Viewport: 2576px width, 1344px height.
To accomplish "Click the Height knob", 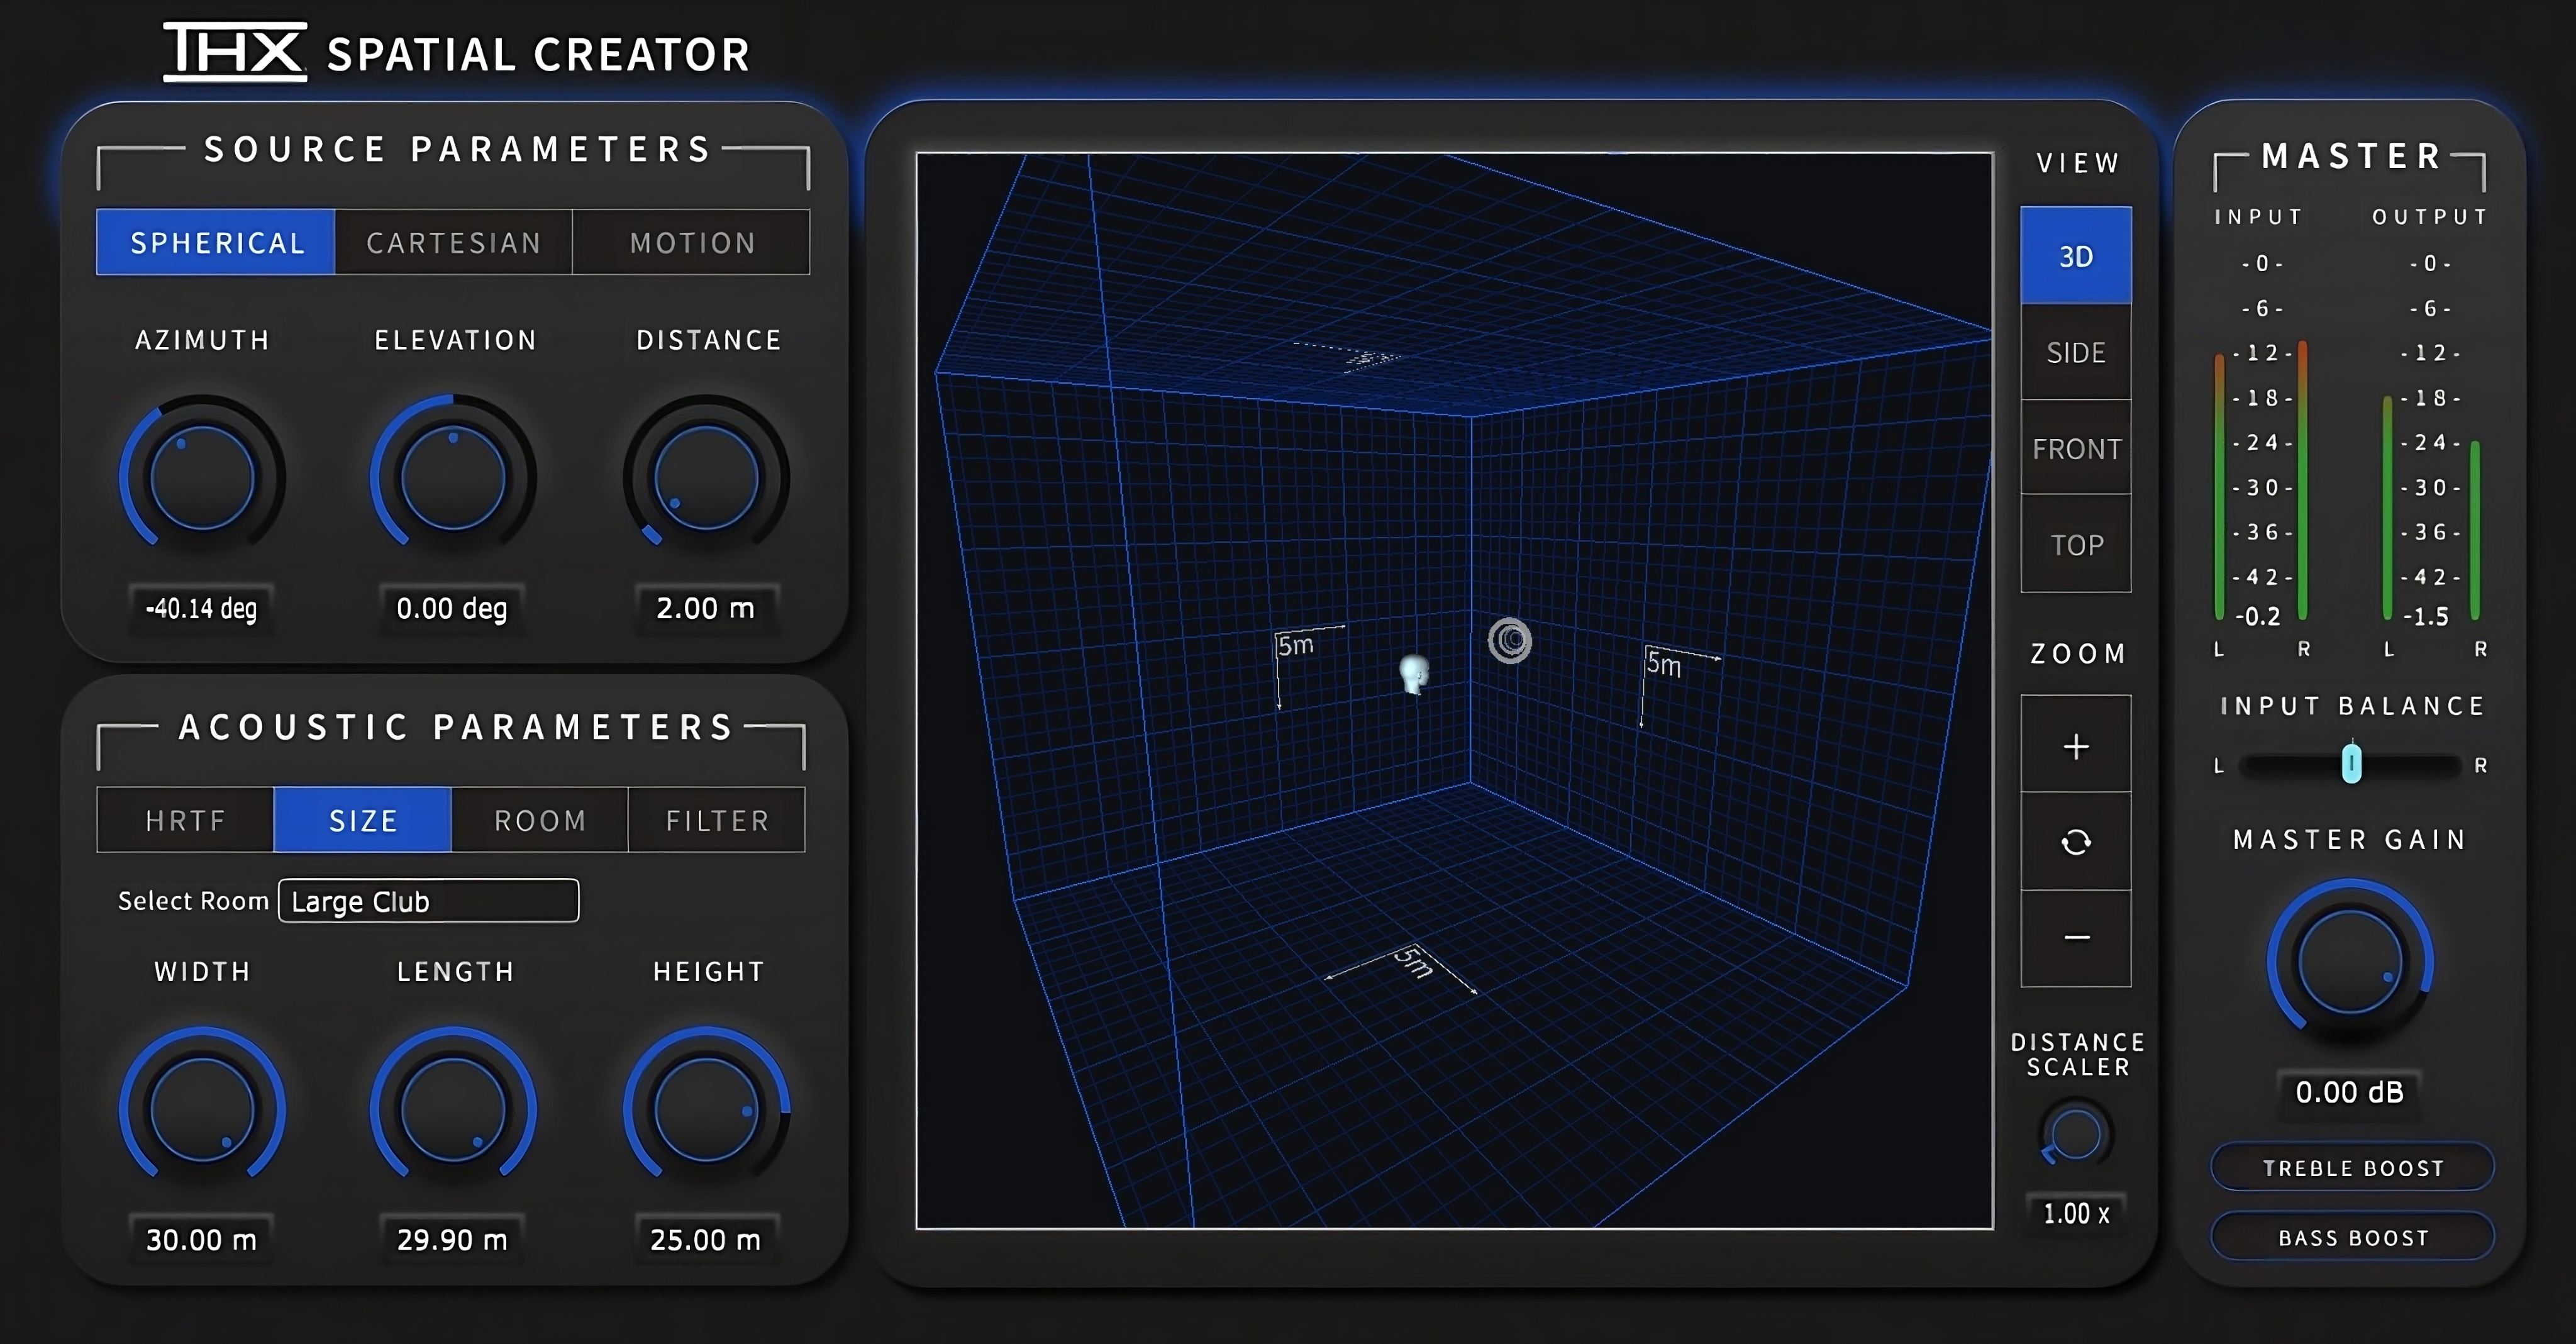I will [x=706, y=1110].
